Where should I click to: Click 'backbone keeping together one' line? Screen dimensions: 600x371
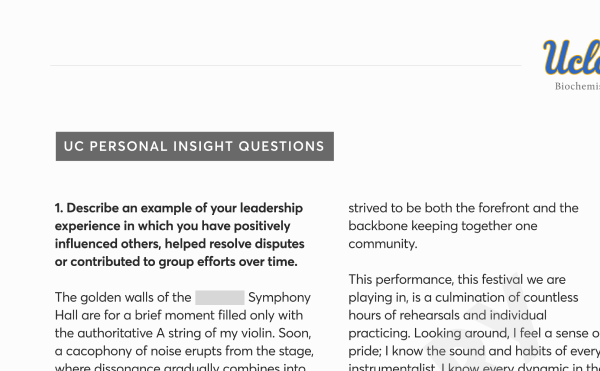pos(443,226)
